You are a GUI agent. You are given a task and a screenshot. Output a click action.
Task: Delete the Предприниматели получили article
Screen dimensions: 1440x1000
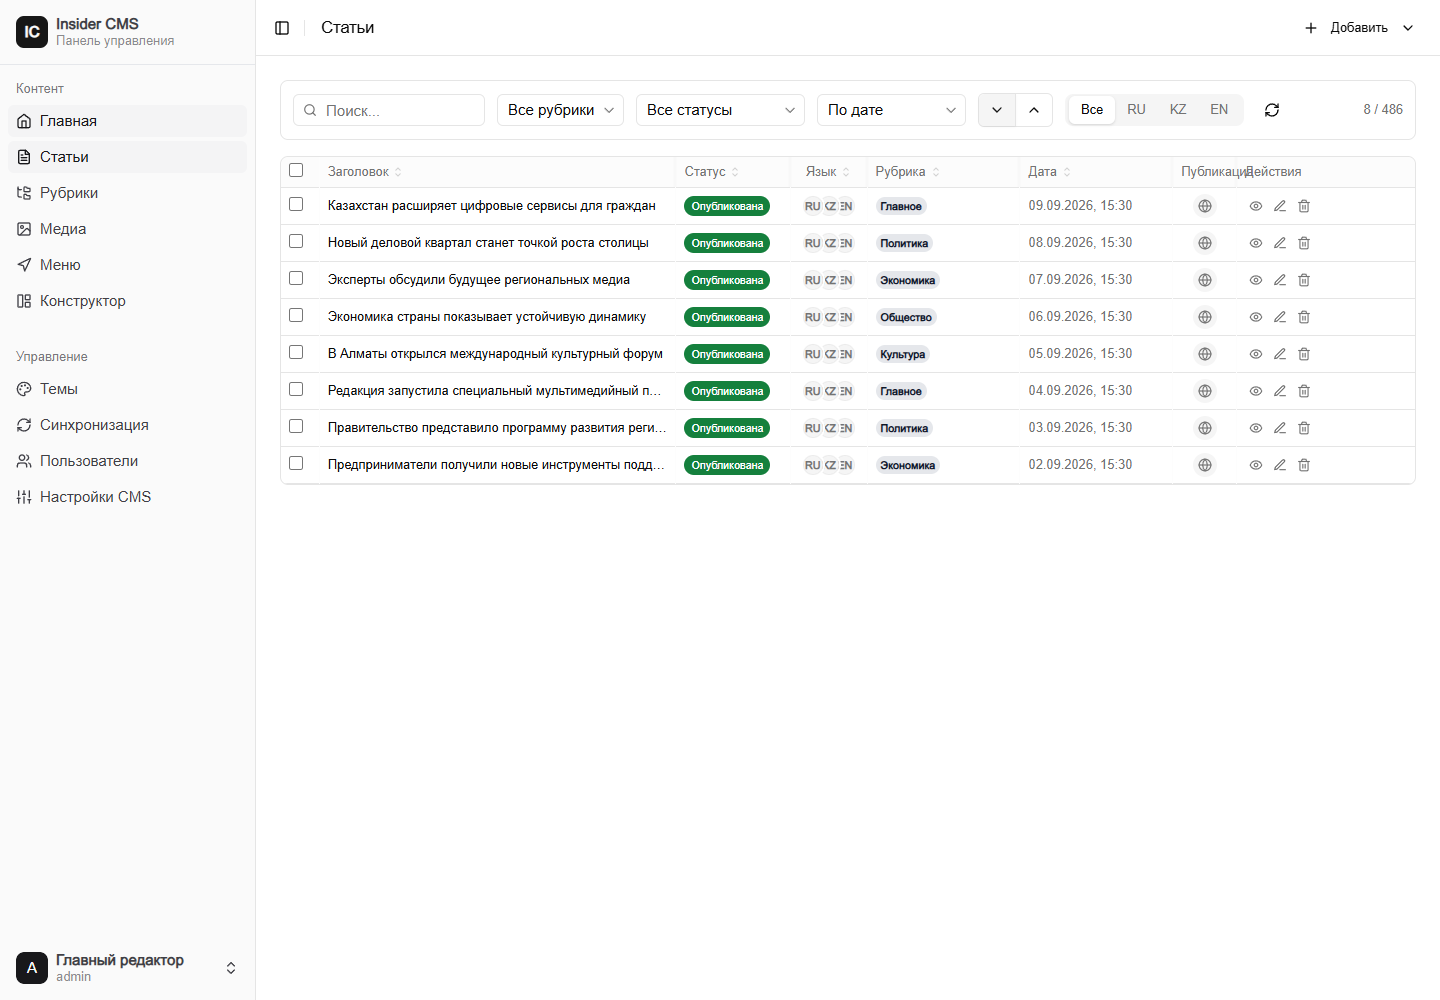click(x=1304, y=465)
